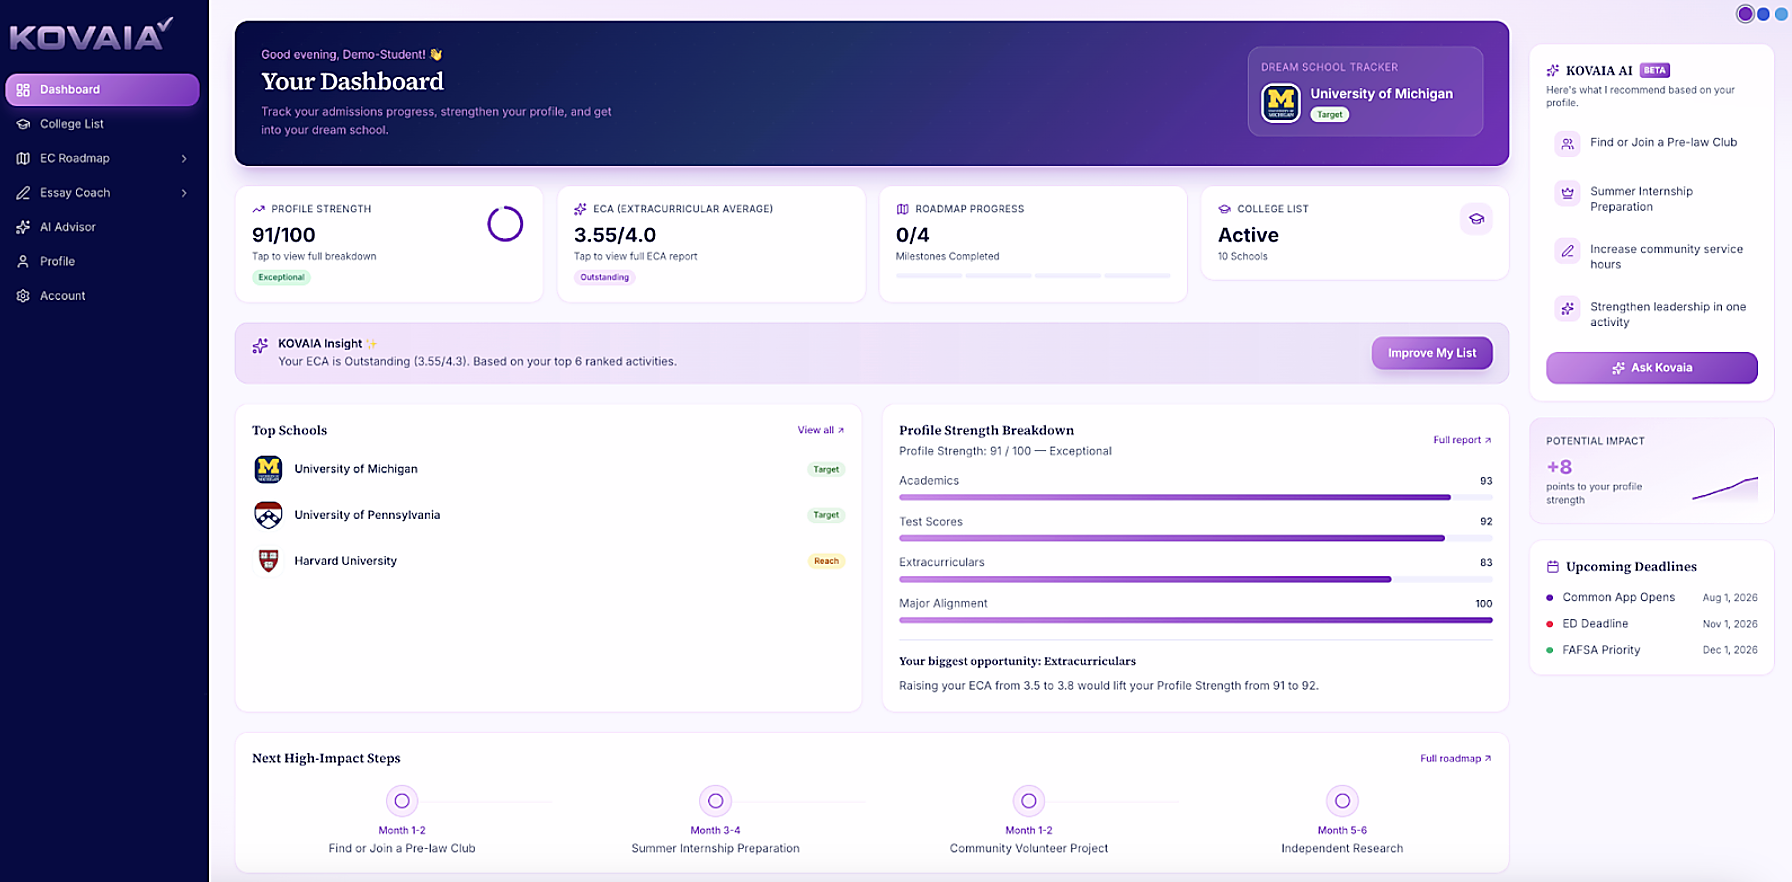Viewport: 1792px width, 882px height.
Task: Open EC Roadmap from sidebar
Action: pos(102,158)
